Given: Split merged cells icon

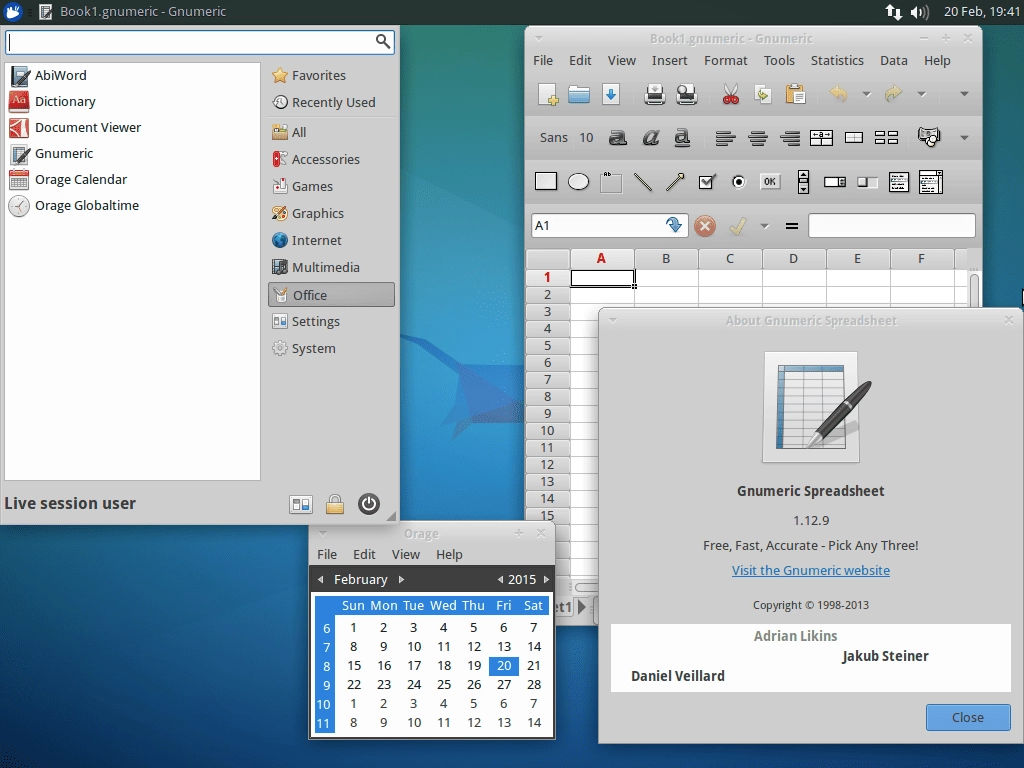Looking at the screenshot, I should pyautogui.click(x=886, y=137).
